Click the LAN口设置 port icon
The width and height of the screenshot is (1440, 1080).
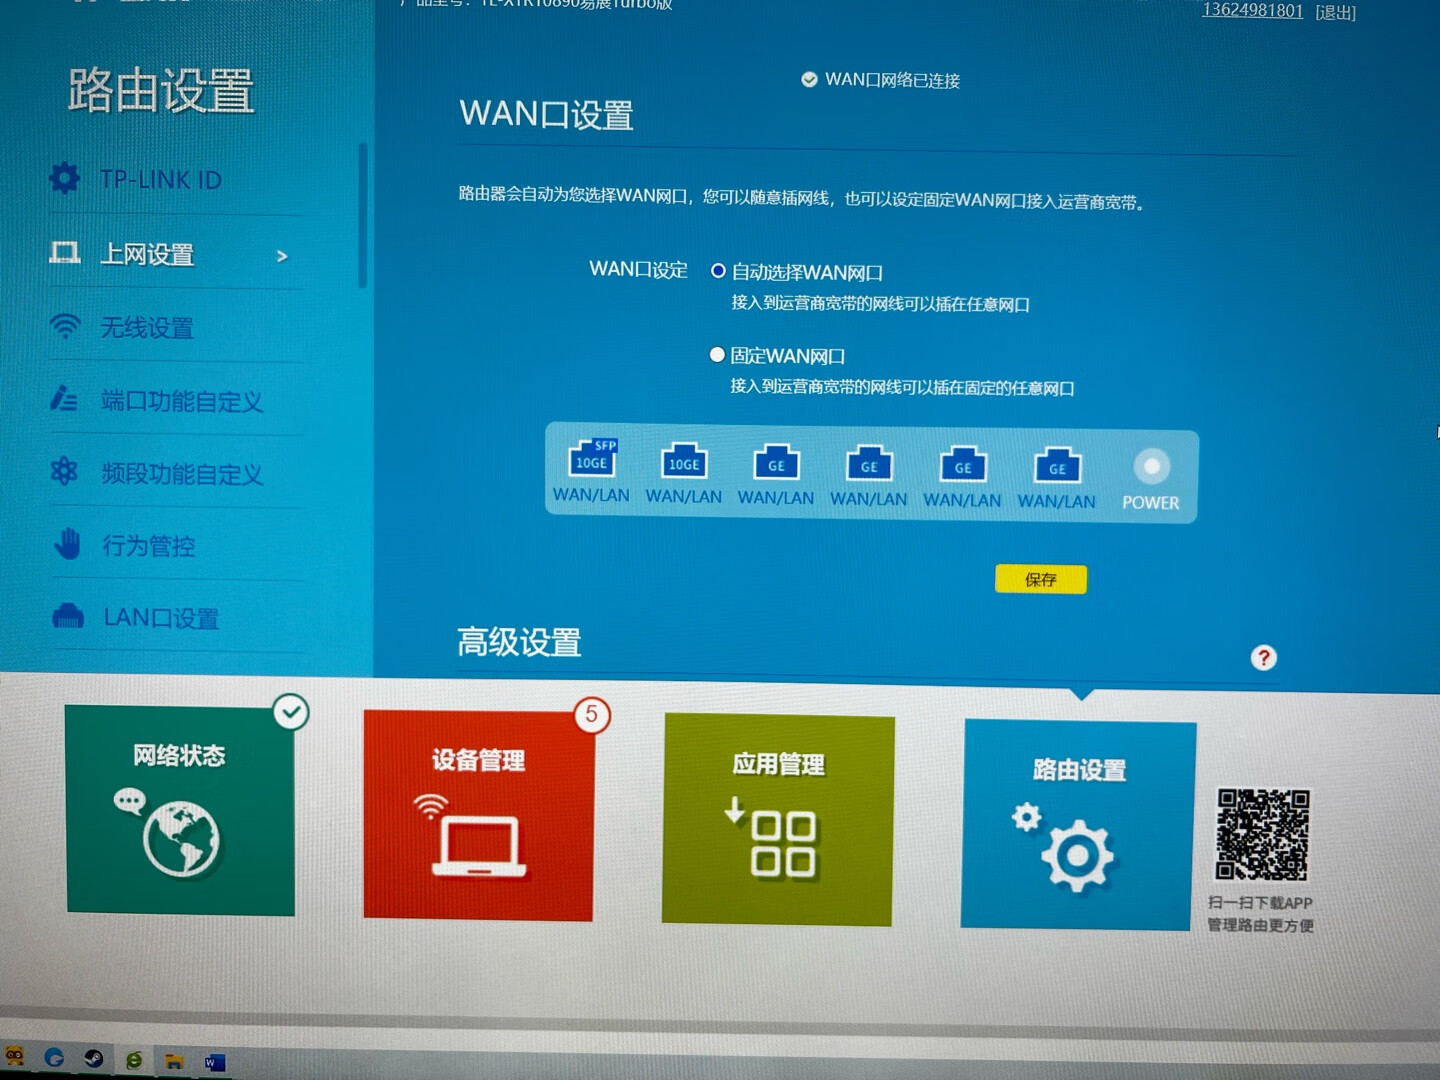[x=68, y=616]
